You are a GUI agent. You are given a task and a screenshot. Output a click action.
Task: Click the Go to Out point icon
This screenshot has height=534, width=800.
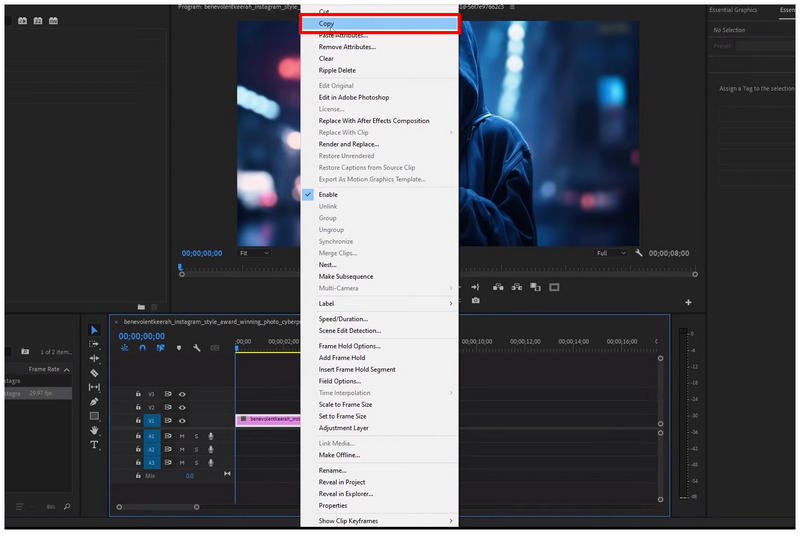[x=475, y=287]
